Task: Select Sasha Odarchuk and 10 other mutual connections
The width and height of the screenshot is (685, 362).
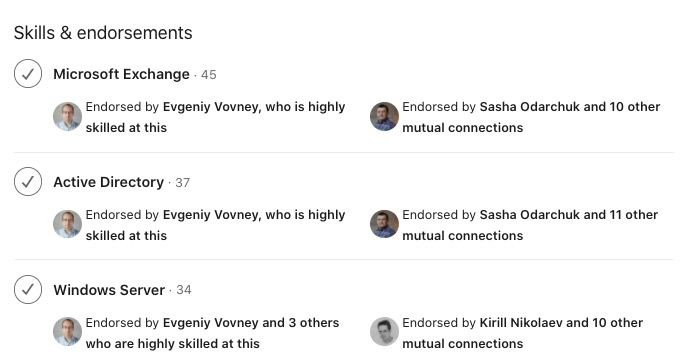Action: pos(531,117)
